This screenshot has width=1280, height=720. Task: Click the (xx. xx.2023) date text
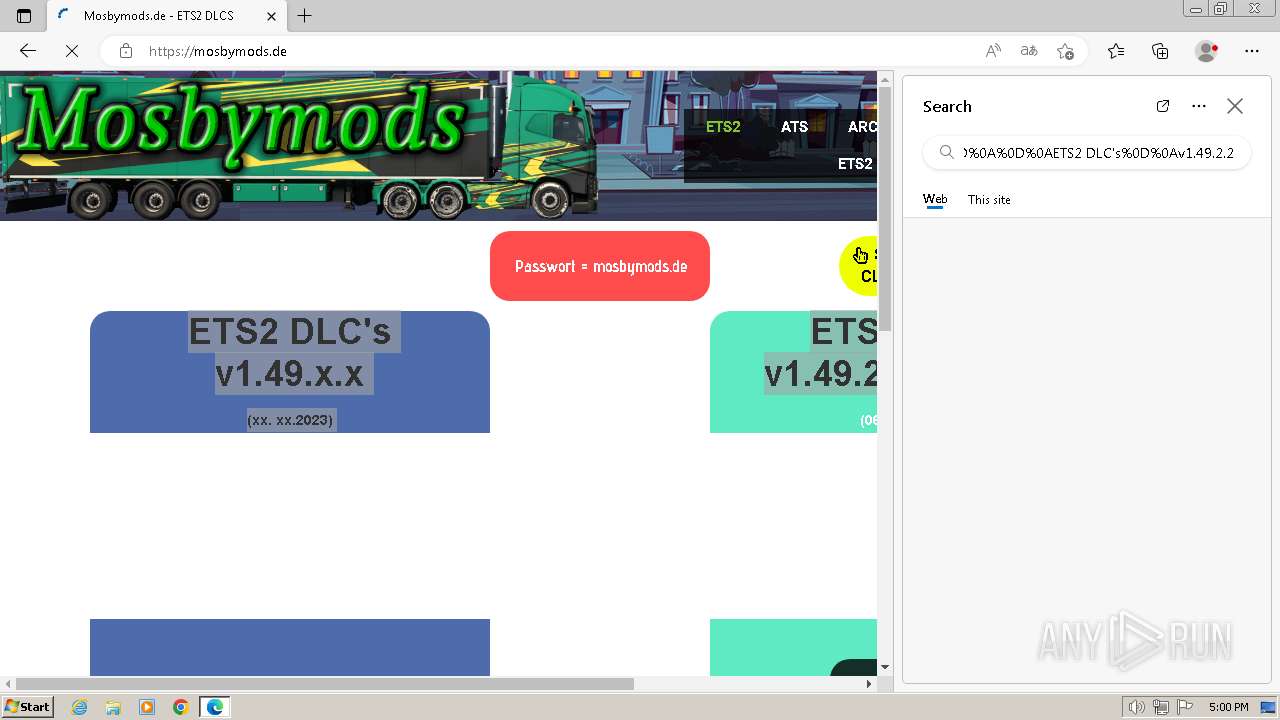point(290,420)
